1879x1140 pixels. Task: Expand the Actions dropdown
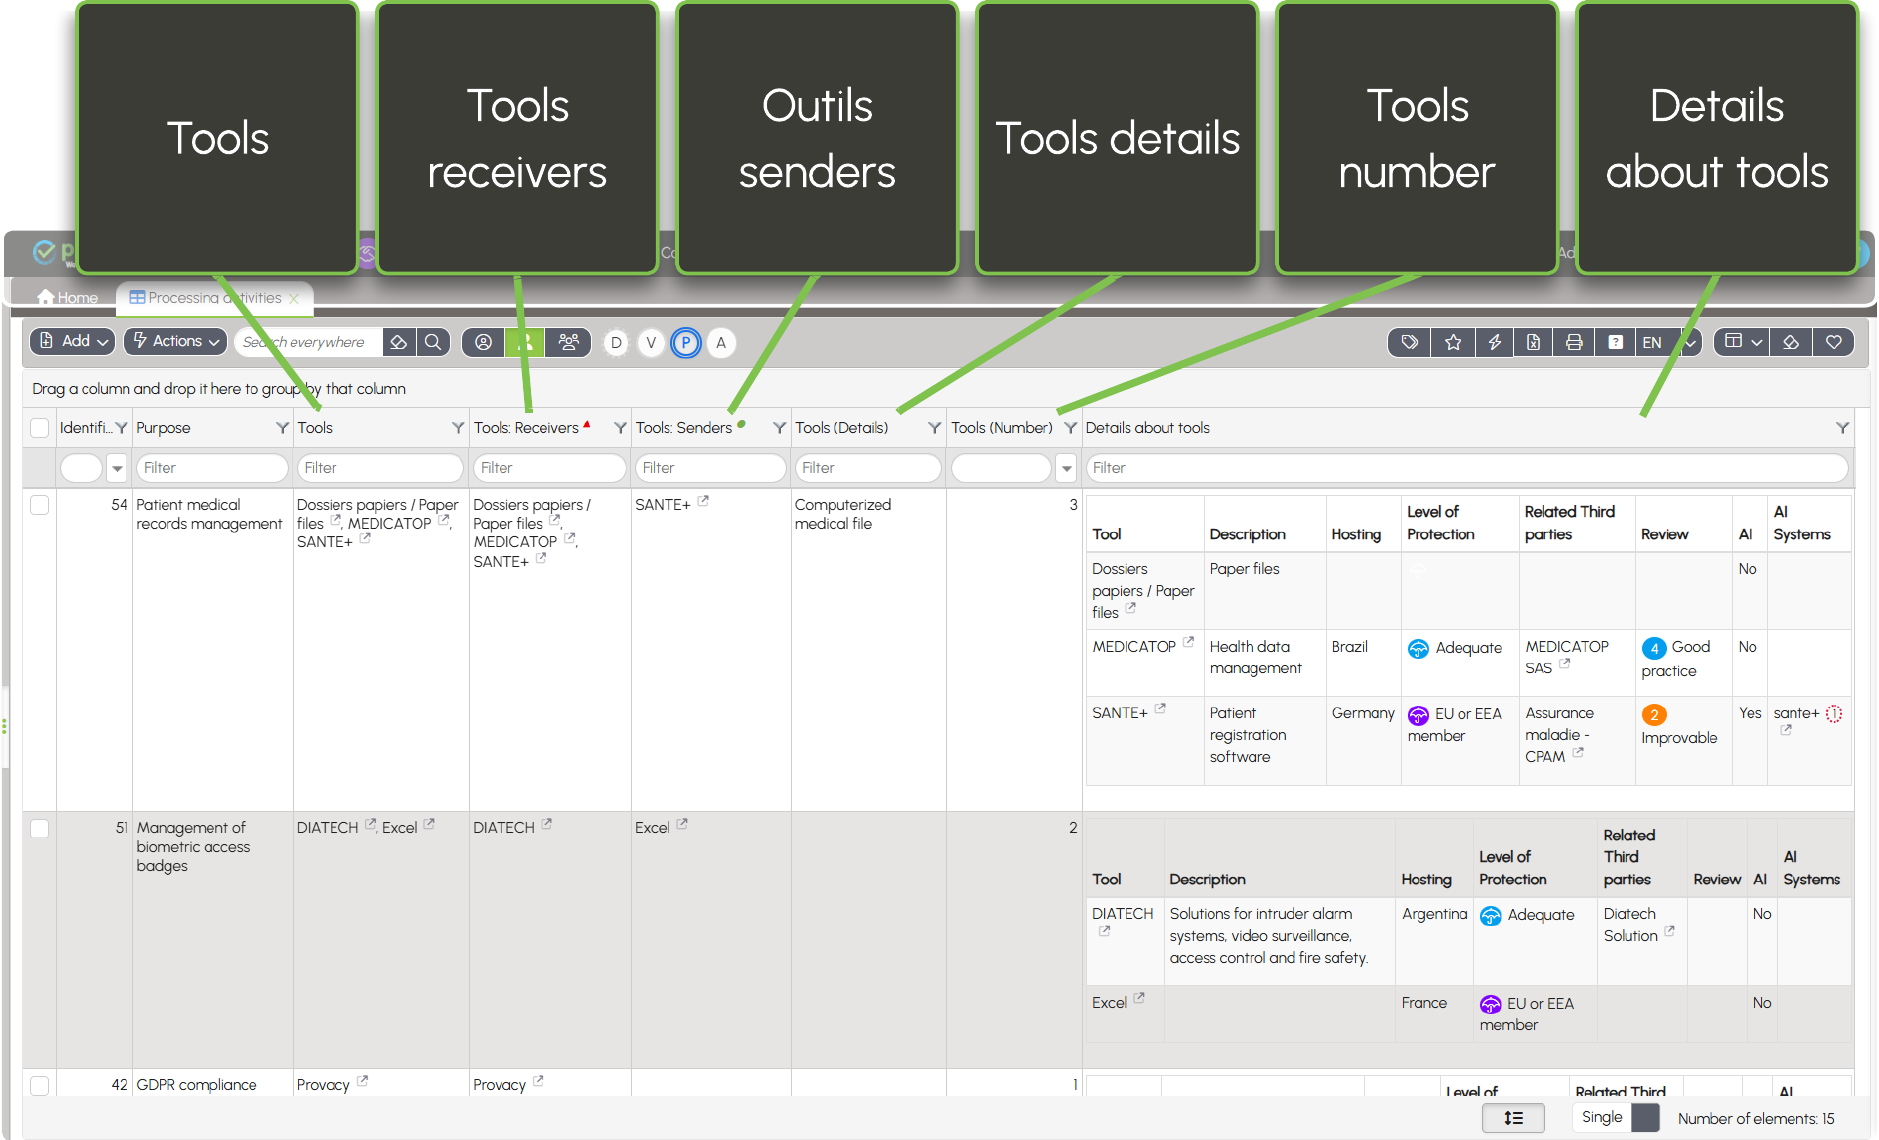tap(175, 341)
